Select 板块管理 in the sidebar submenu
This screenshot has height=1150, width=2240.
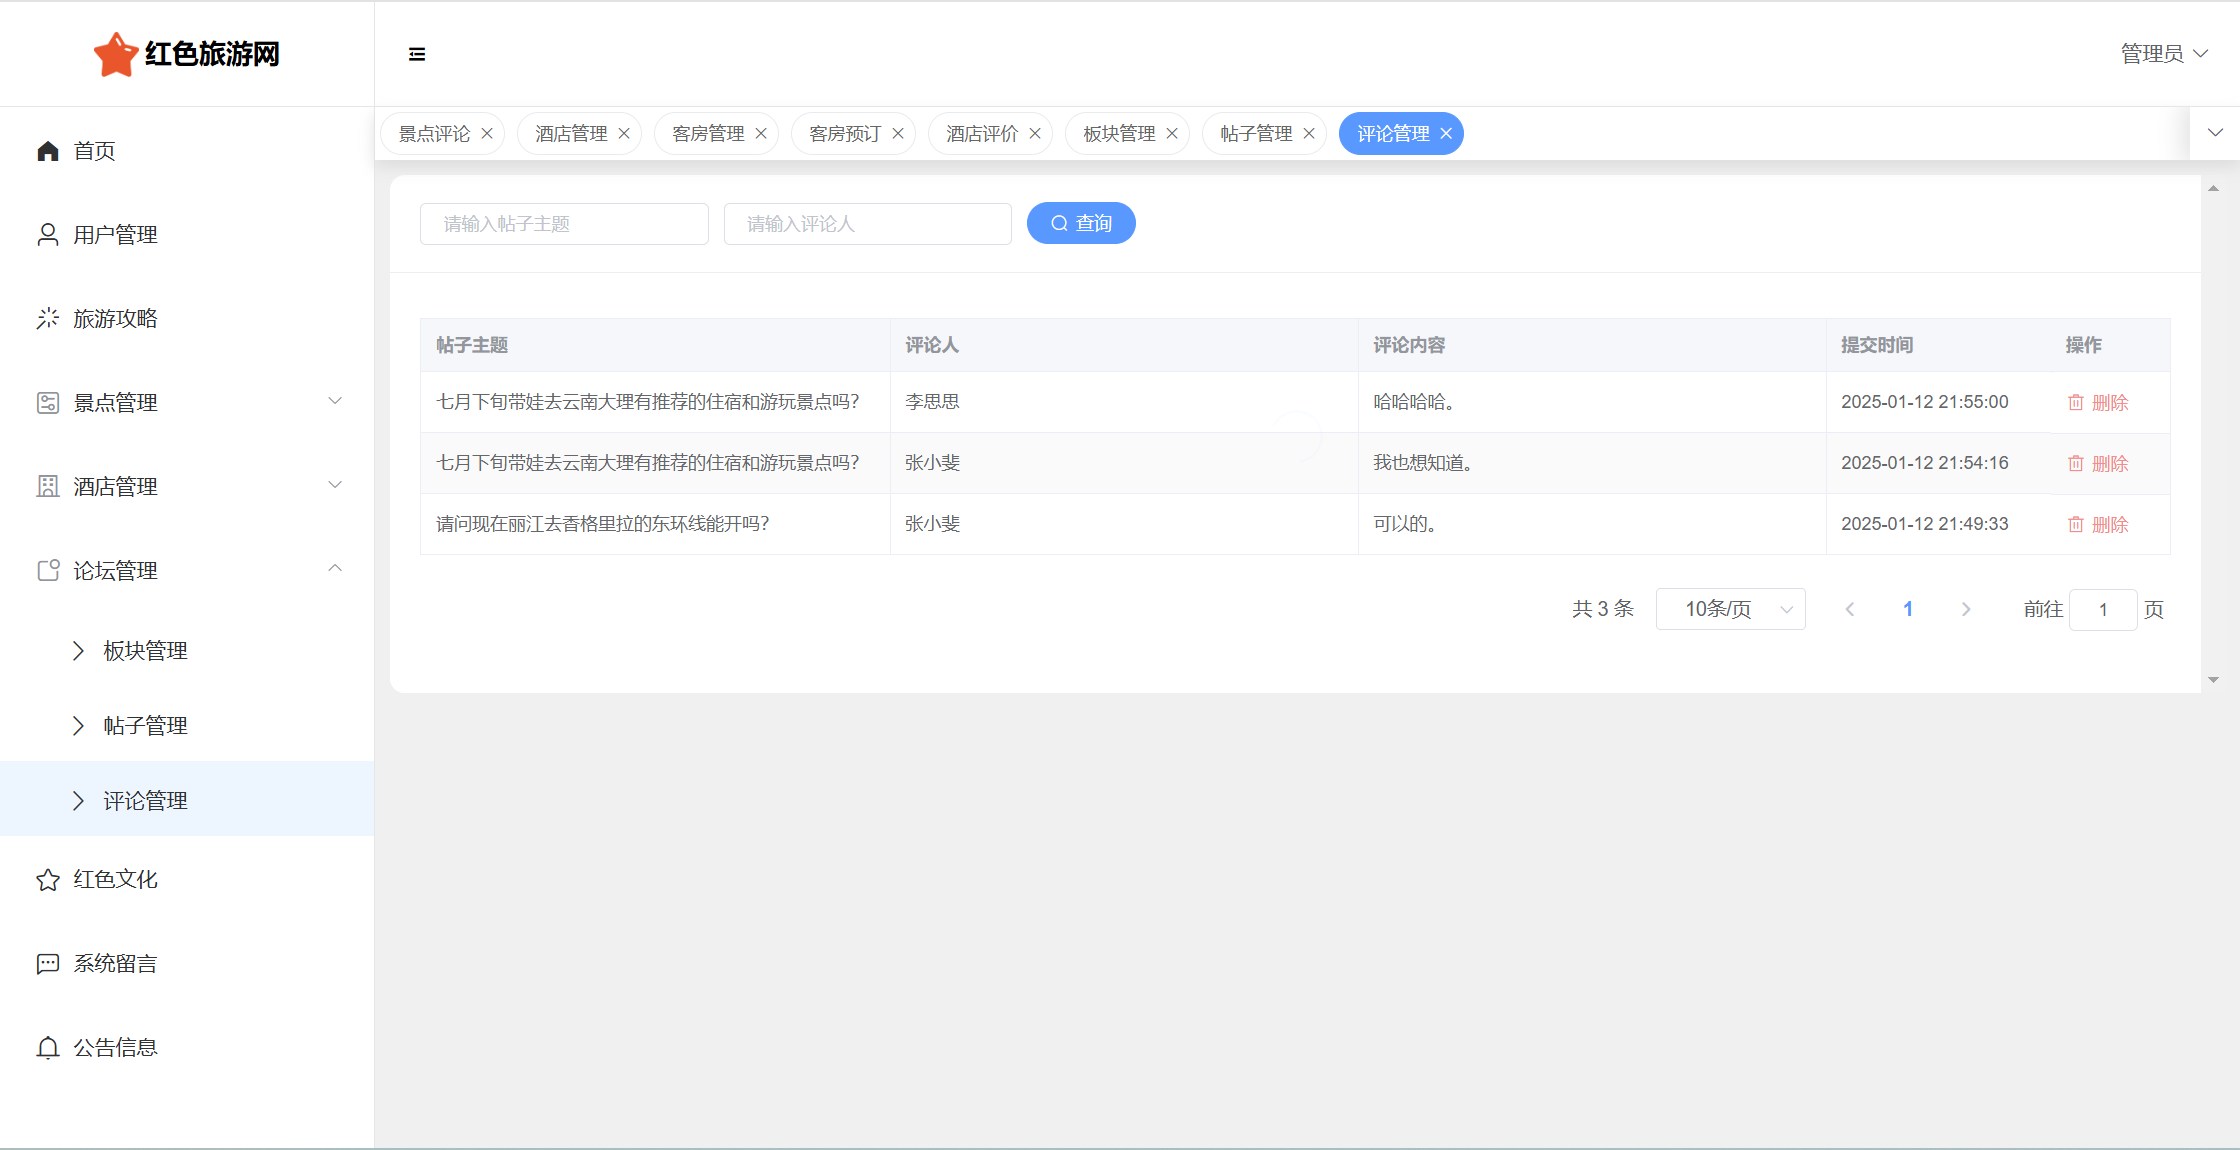(x=145, y=651)
